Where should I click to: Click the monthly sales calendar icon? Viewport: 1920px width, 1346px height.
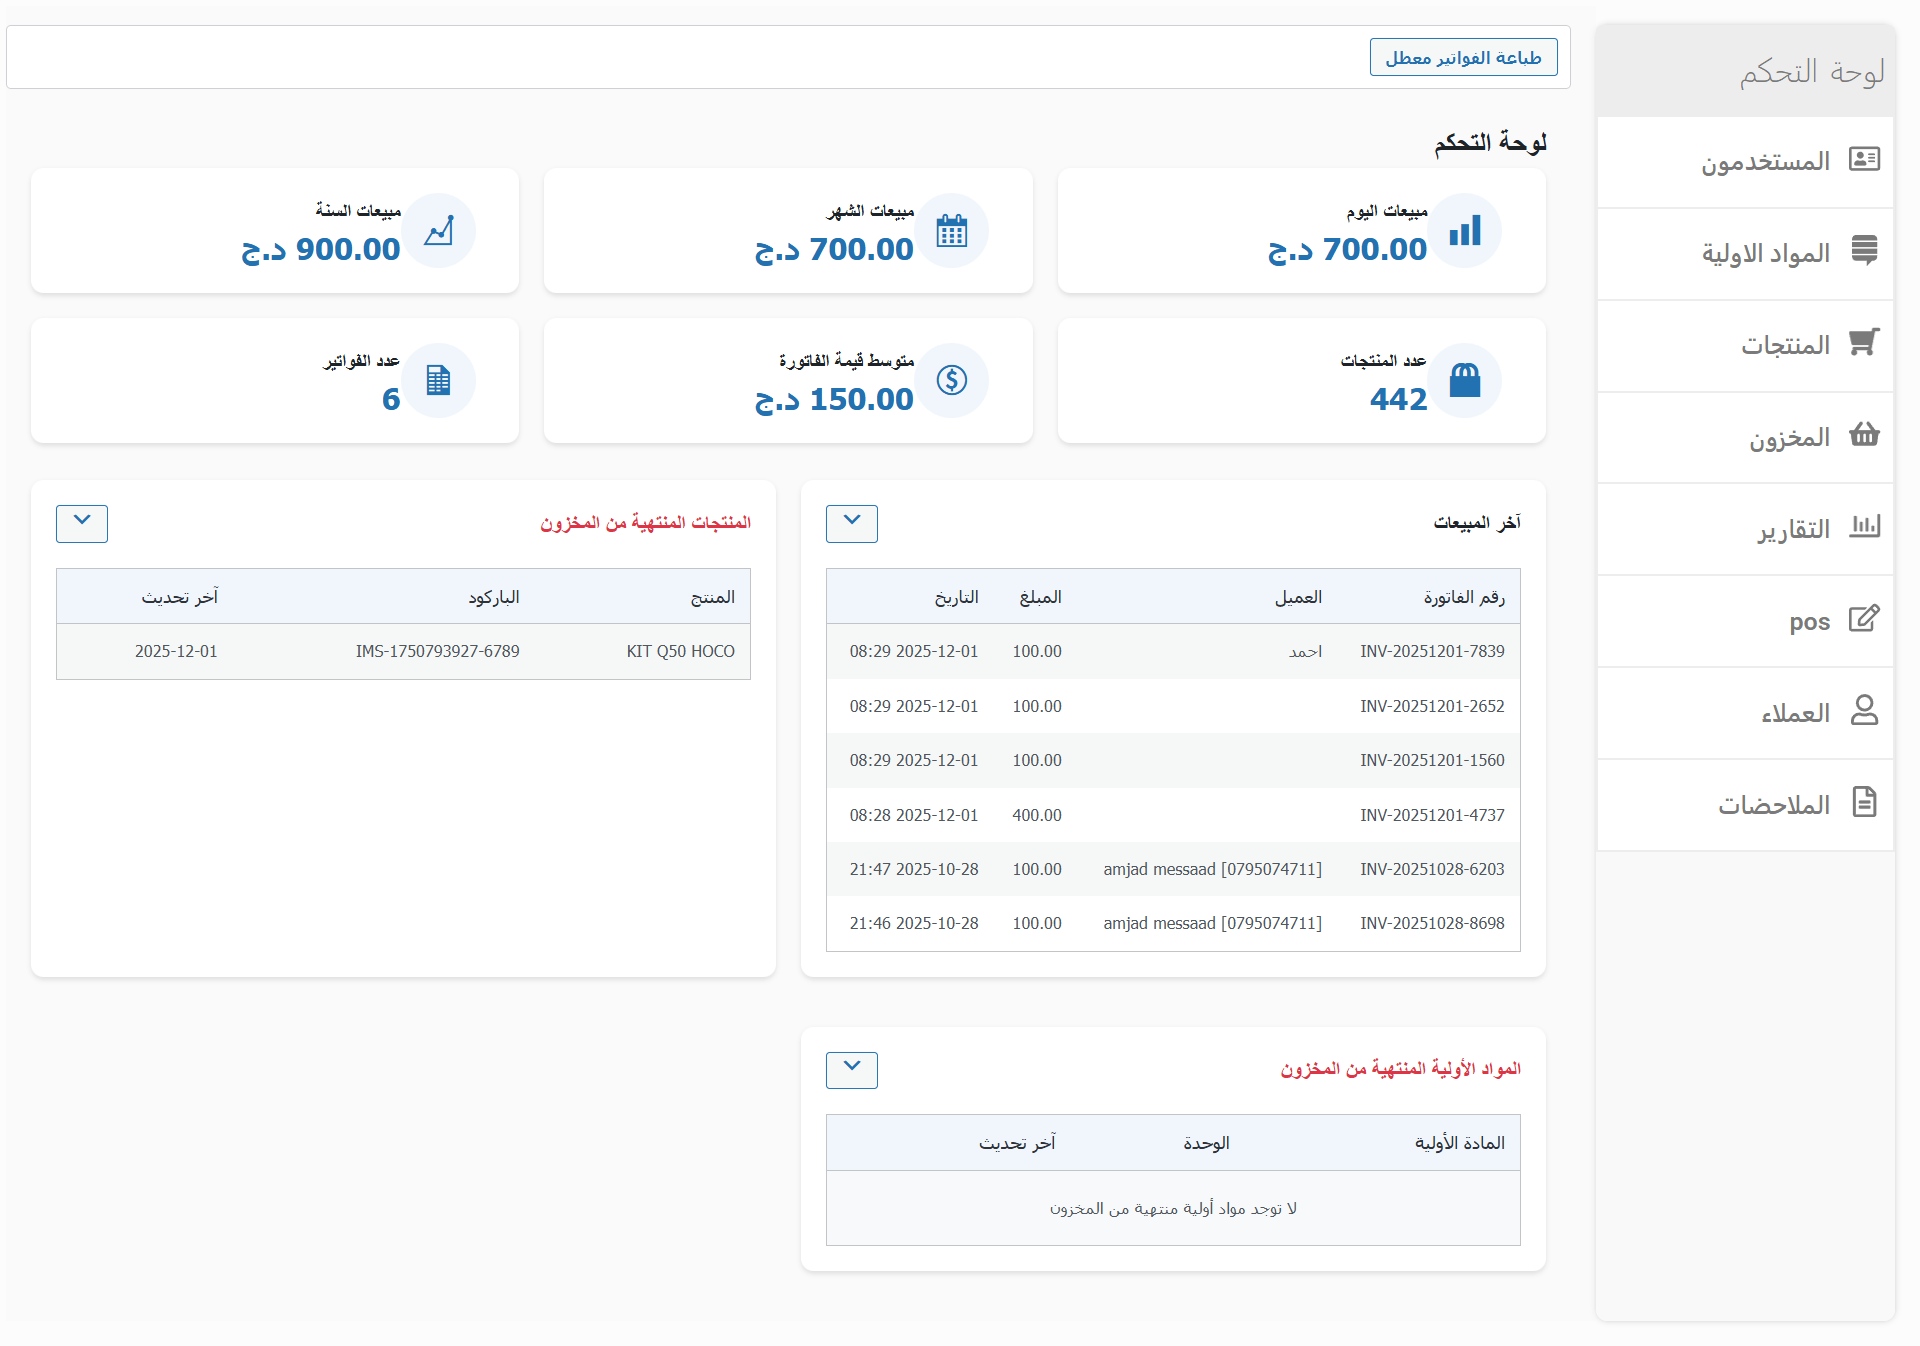tap(951, 231)
